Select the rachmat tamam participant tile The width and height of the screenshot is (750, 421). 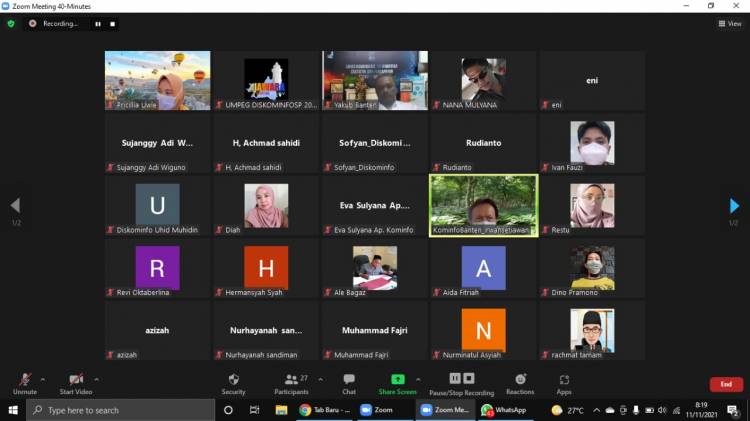(x=592, y=331)
